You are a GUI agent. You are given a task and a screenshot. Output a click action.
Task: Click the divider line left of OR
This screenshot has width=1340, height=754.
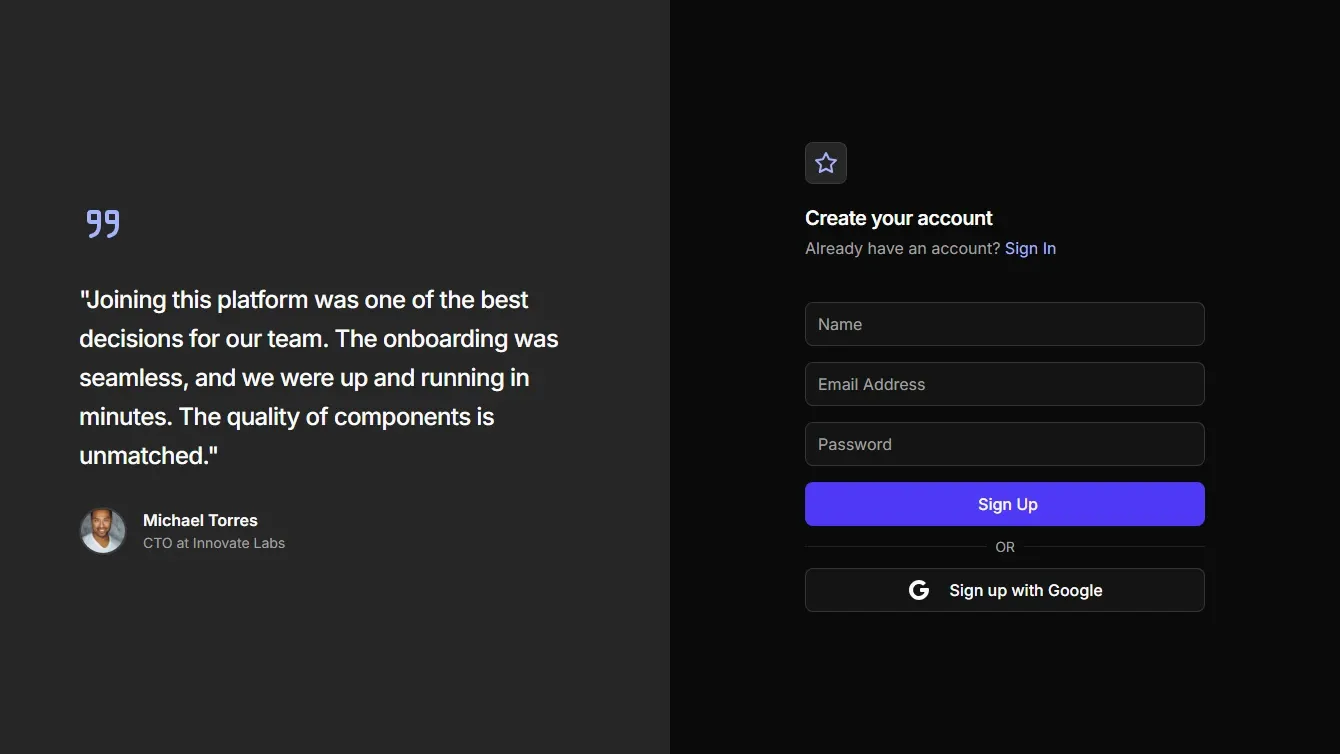tap(895, 547)
